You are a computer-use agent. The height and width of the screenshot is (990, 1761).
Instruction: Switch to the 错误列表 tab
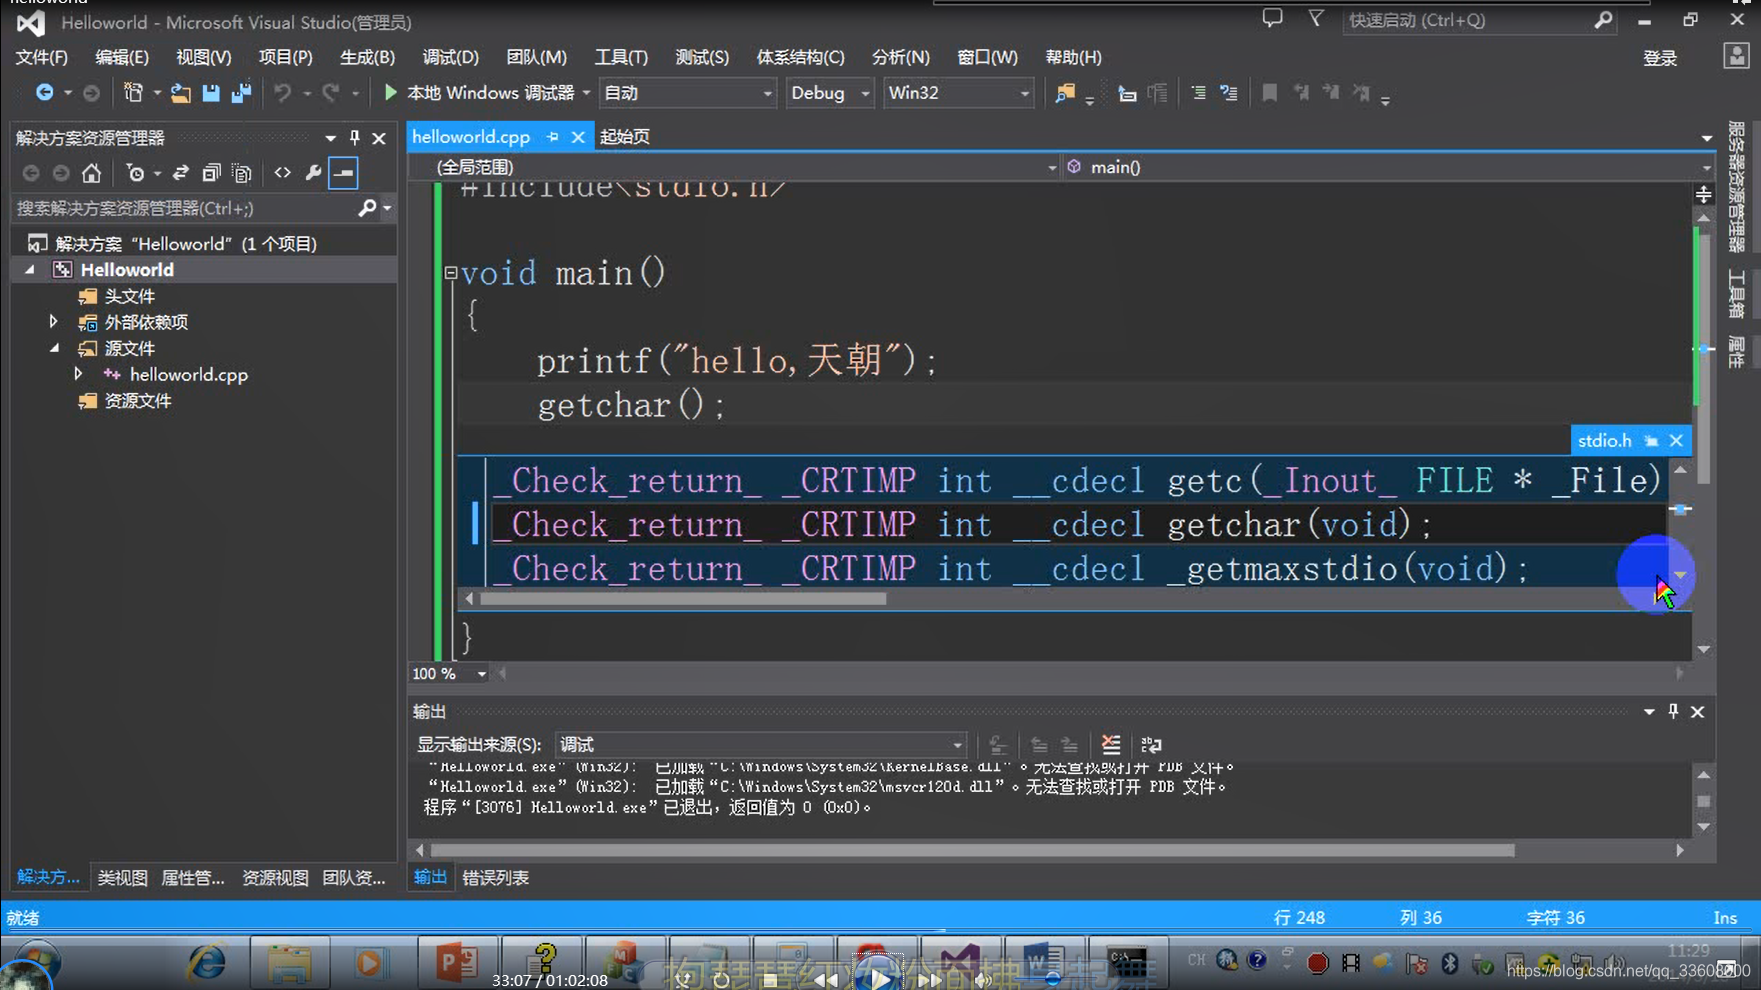point(495,877)
